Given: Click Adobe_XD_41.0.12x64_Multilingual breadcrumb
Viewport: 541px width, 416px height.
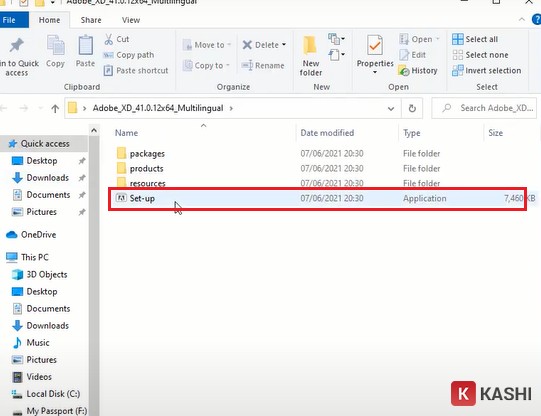Looking at the screenshot, I should coord(158,108).
